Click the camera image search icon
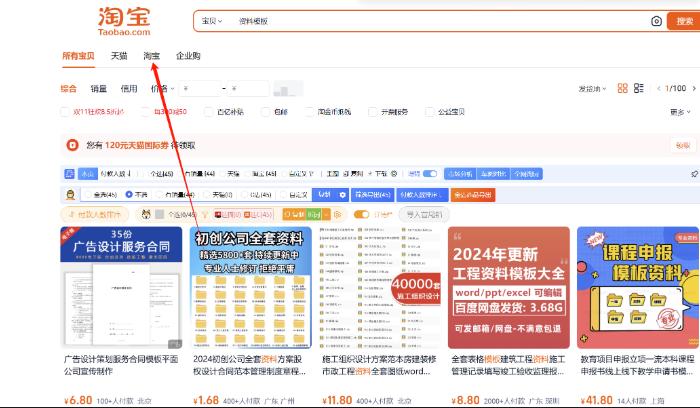Image resolution: width=700 pixels, height=408 pixels. pyautogui.click(x=656, y=20)
